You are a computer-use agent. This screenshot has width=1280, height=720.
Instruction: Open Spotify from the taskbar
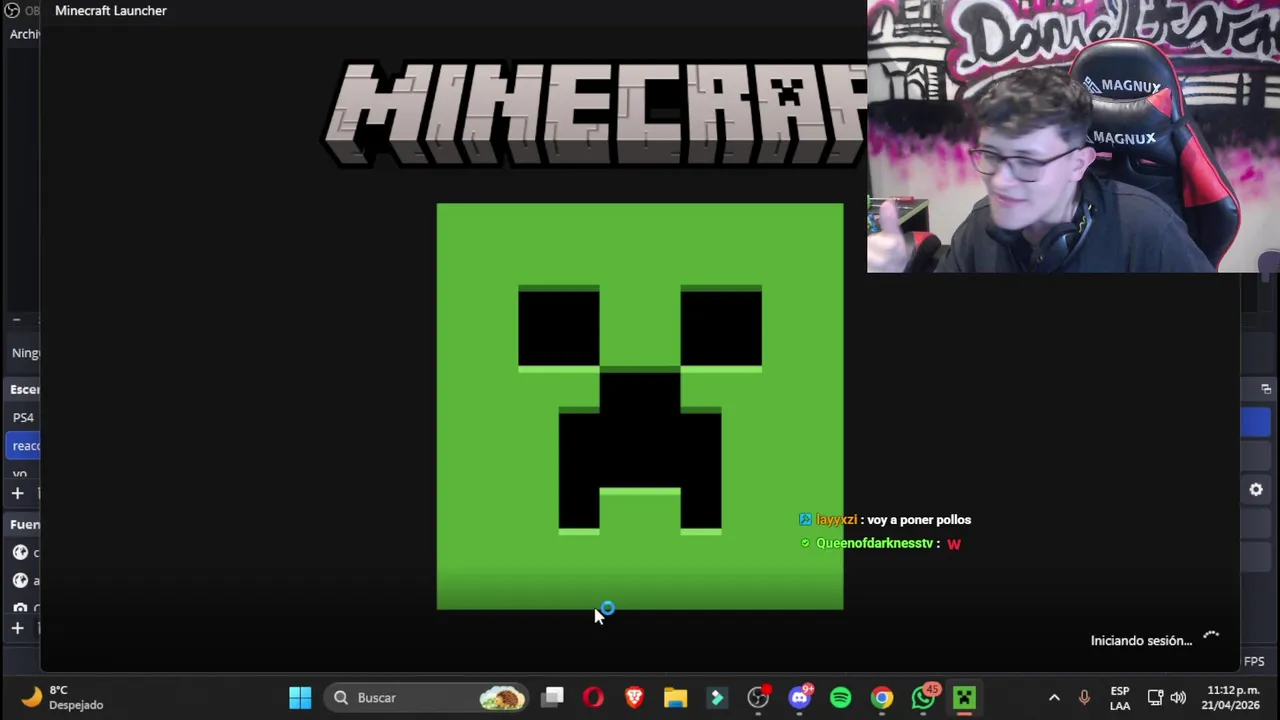[x=840, y=697]
